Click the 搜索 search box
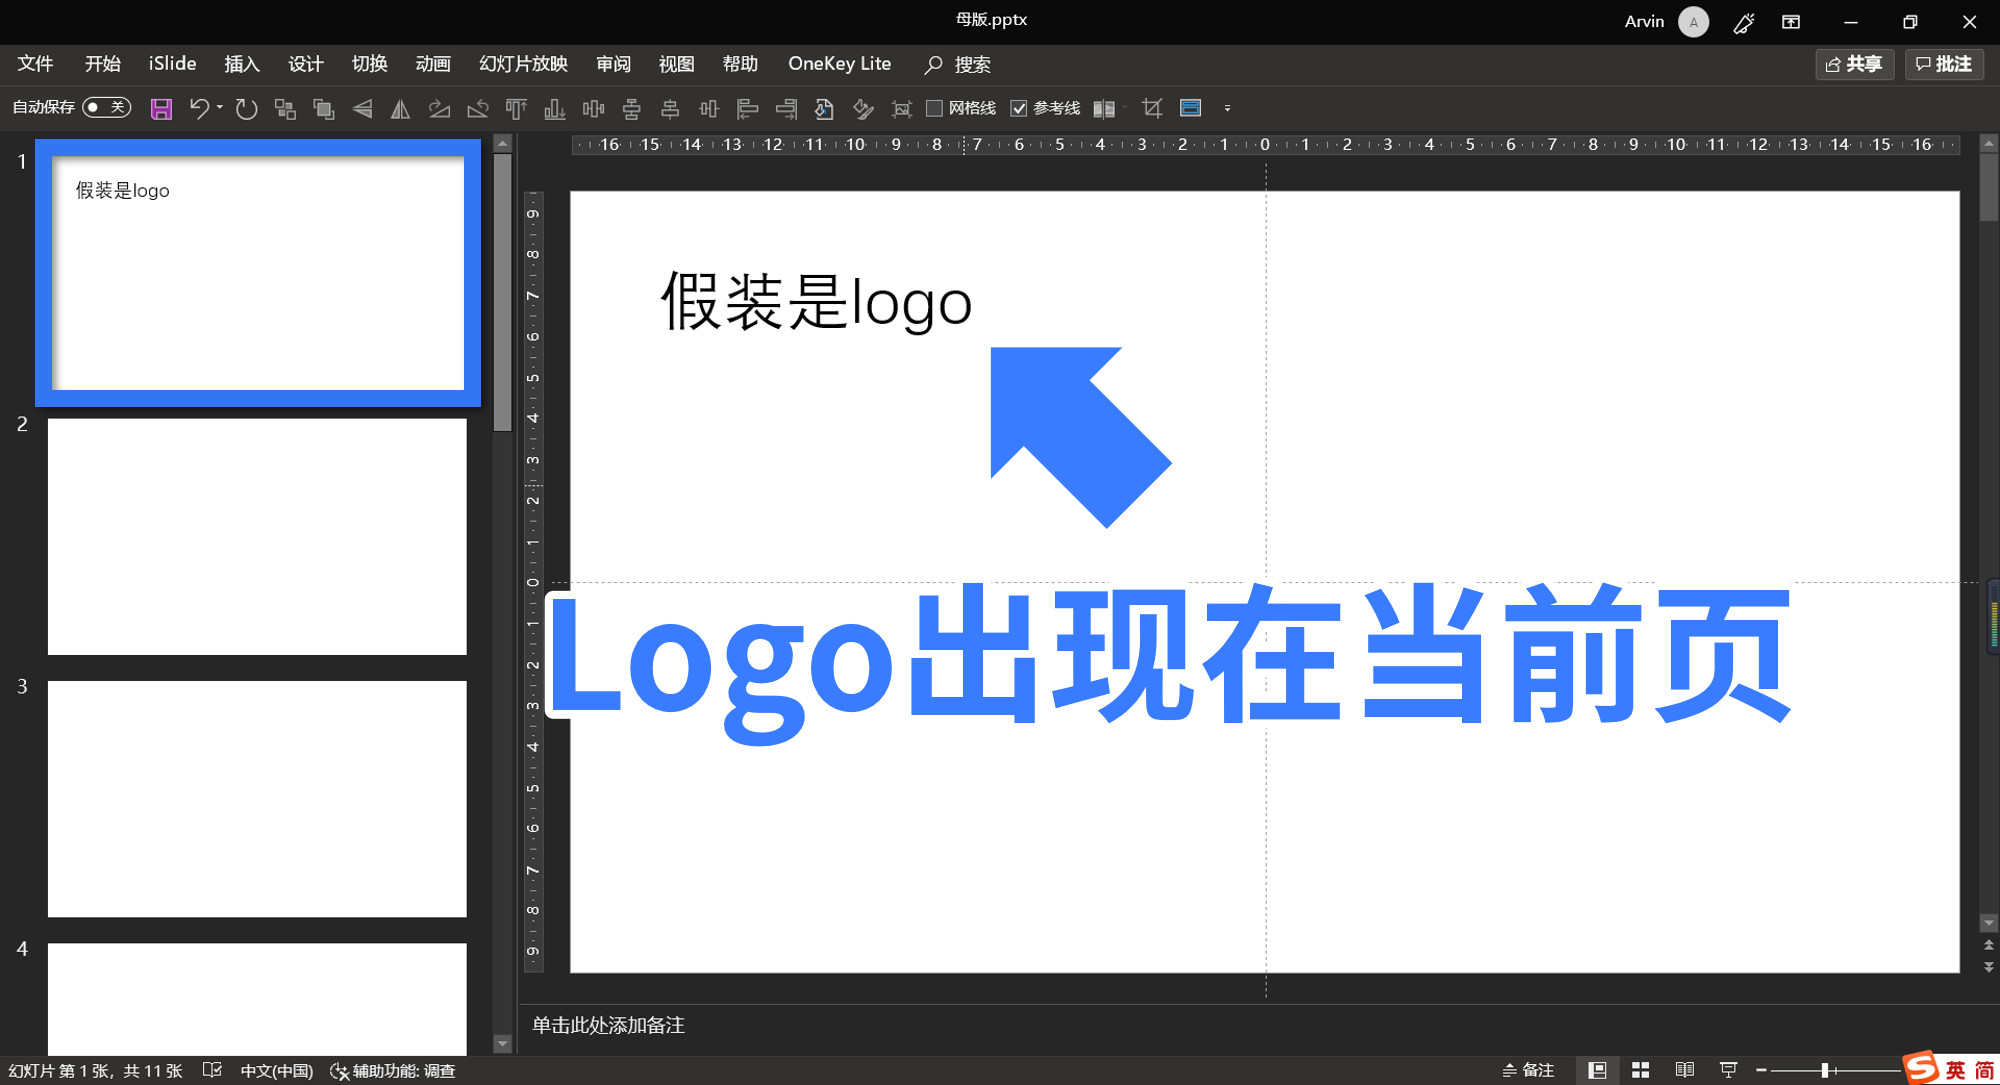Viewport: 2000px width, 1085px height. (958, 64)
